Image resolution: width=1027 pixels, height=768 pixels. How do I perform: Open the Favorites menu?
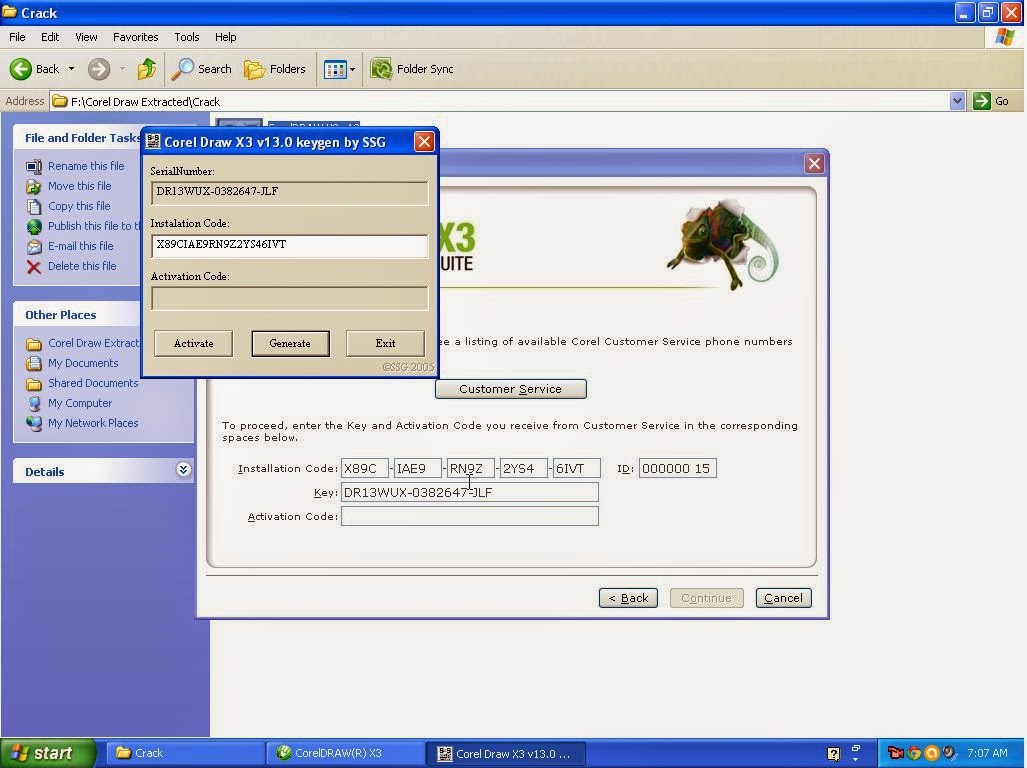click(x=136, y=37)
